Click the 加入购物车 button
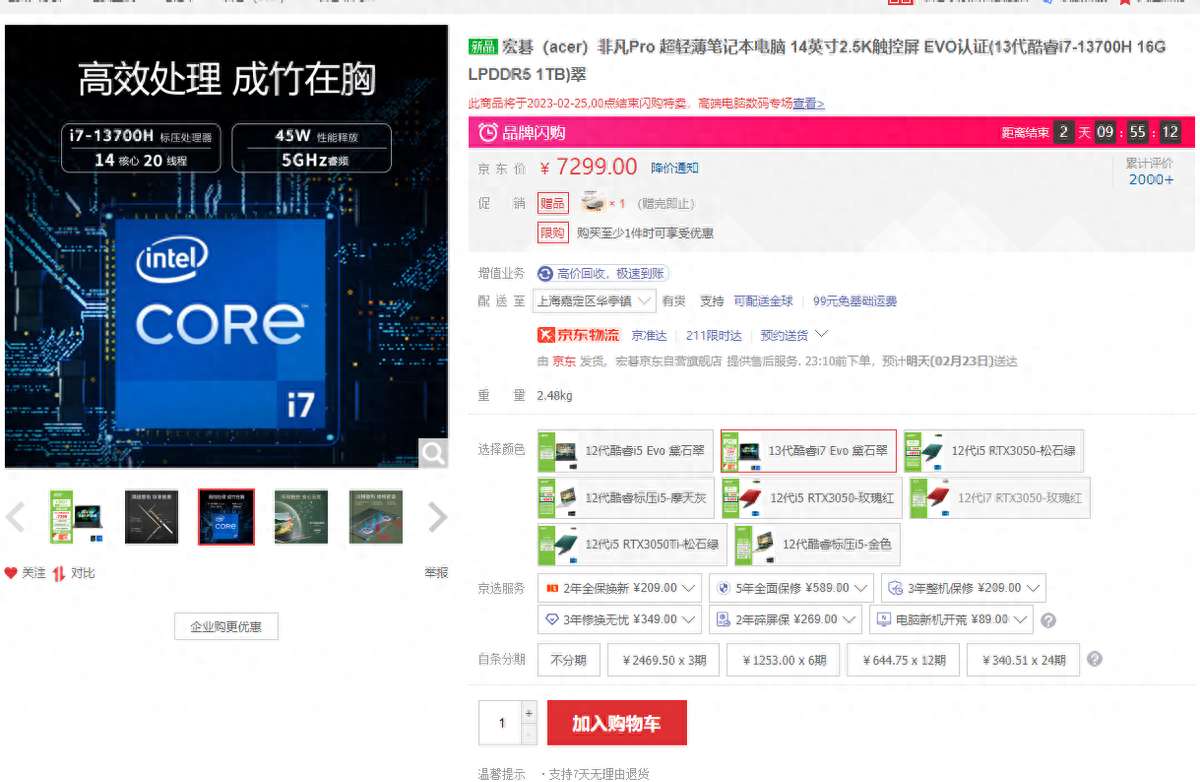Image resolution: width=1200 pixels, height=782 pixels. pos(616,723)
